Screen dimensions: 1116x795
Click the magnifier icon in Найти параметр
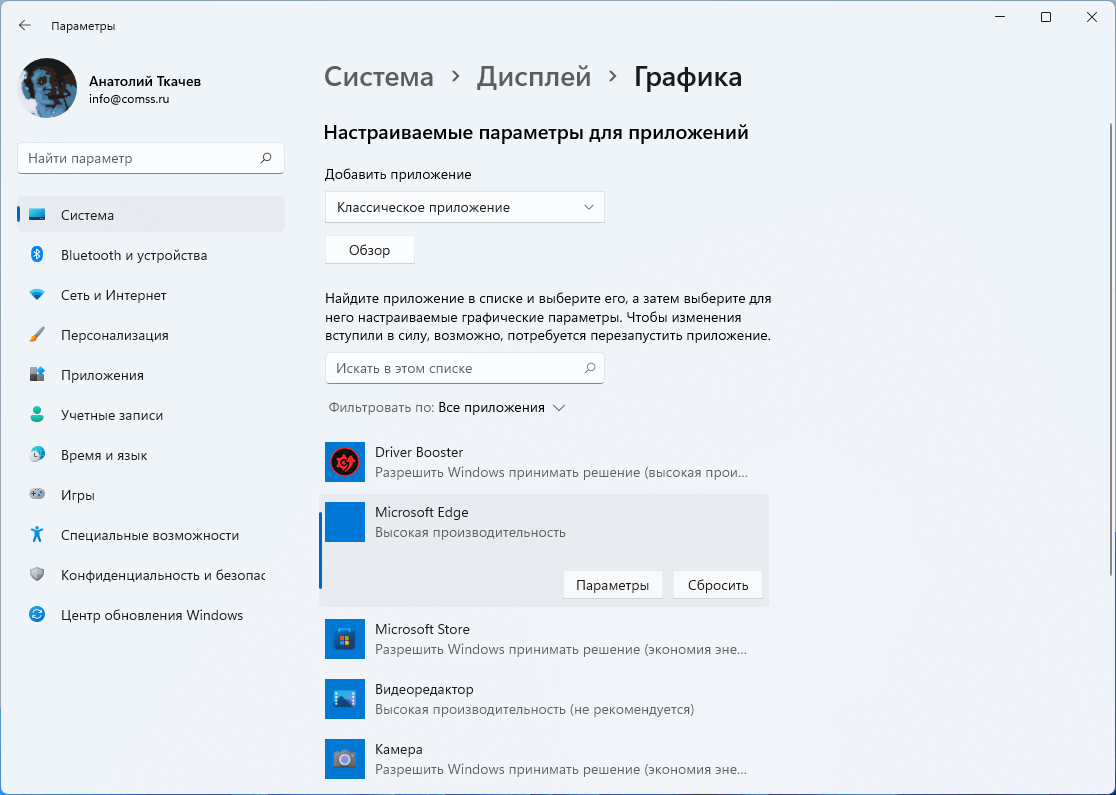[266, 158]
